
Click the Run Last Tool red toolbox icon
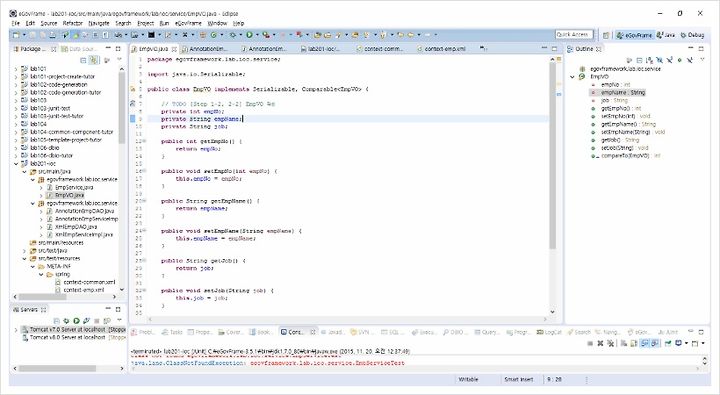pos(266,35)
